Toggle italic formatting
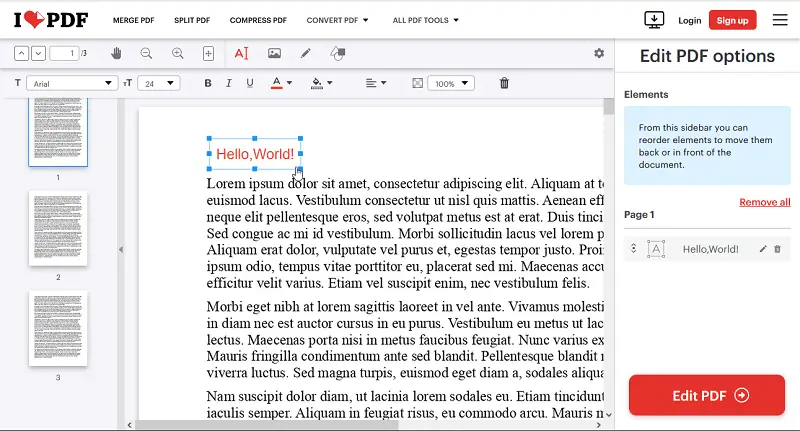 tap(229, 83)
